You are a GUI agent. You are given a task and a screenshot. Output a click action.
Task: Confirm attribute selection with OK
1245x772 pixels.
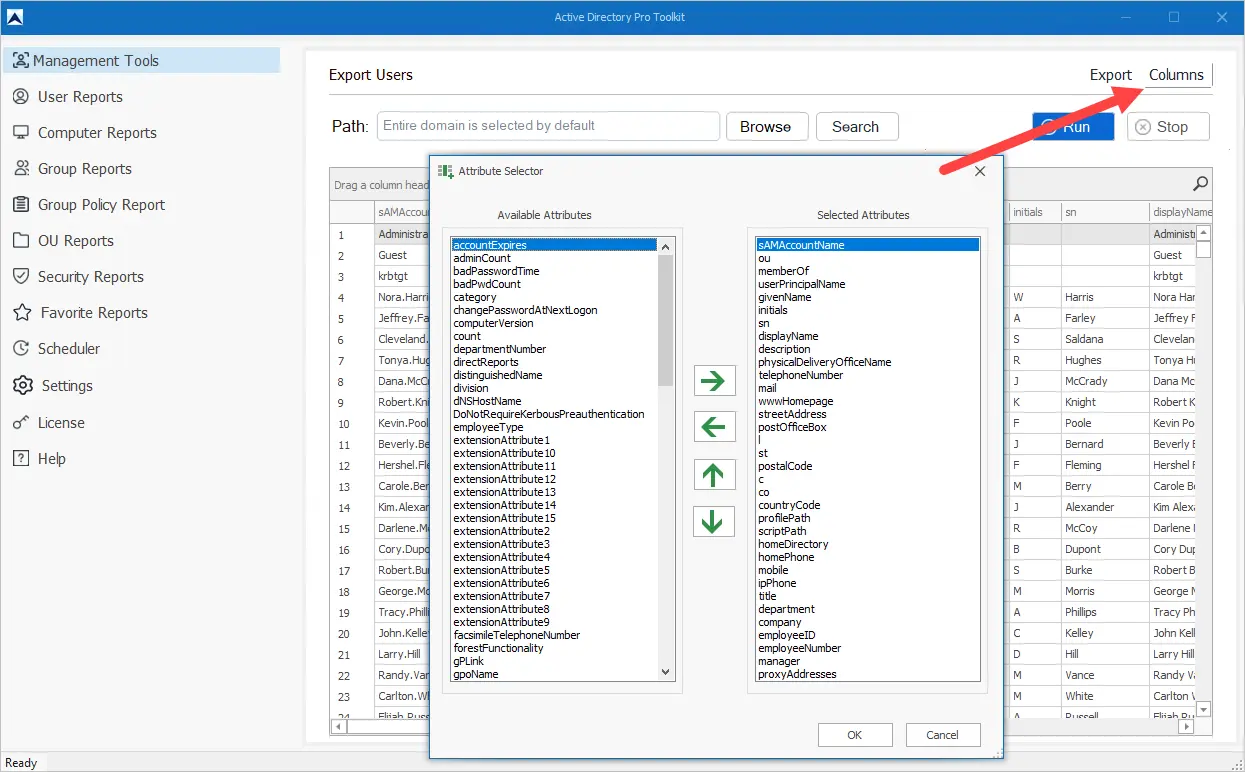[855, 735]
